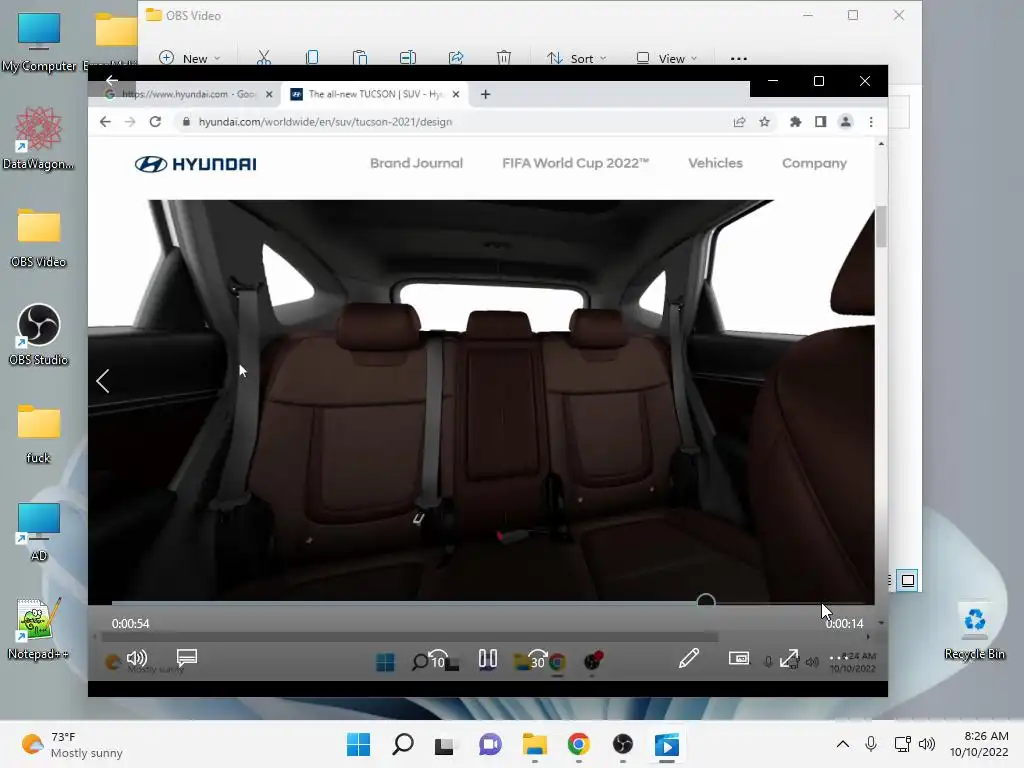The width and height of the screenshot is (1024, 768).
Task: Switch to Google Chrome in the taskbar
Action: (x=578, y=744)
